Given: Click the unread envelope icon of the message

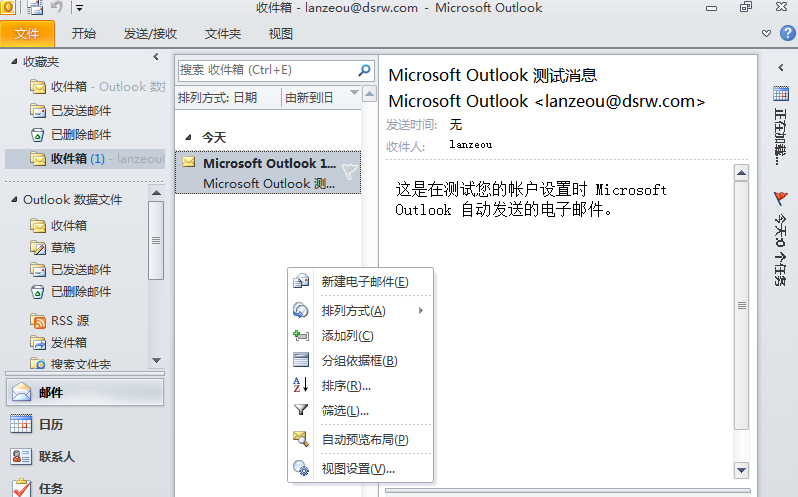Looking at the screenshot, I should pyautogui.click(x=189, y=162).
